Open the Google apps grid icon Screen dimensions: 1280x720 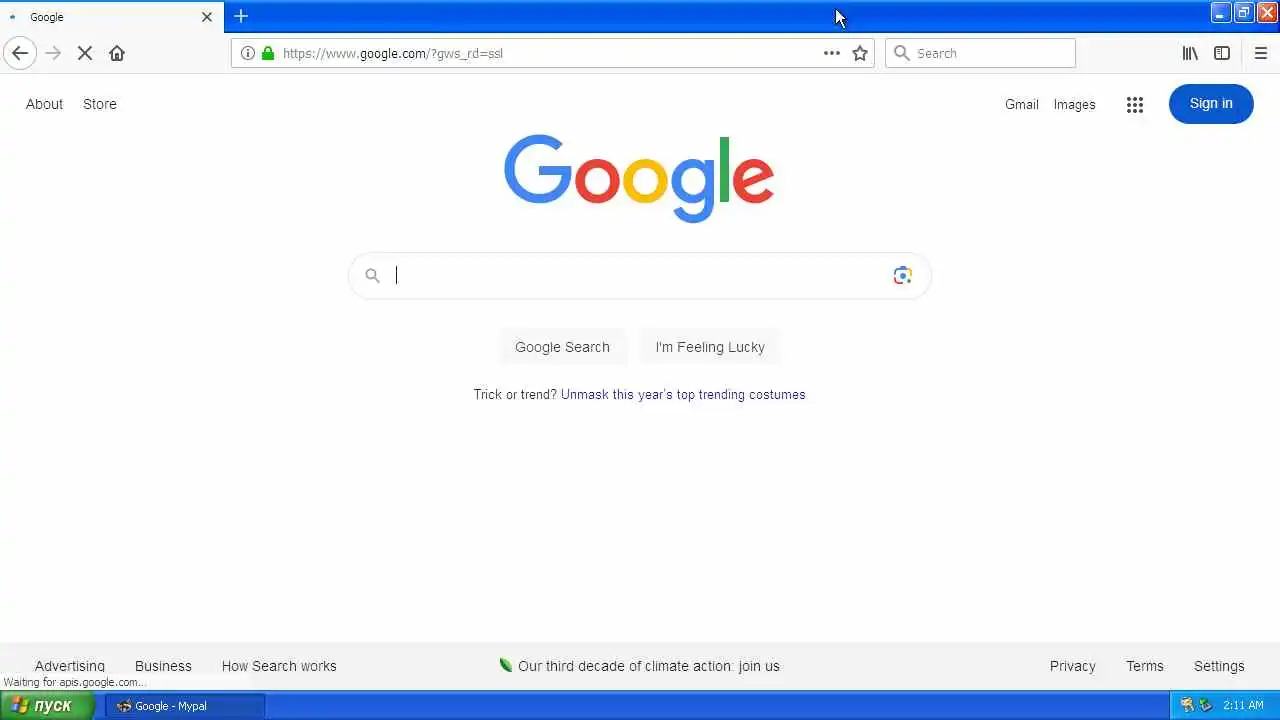(1135, 104)
